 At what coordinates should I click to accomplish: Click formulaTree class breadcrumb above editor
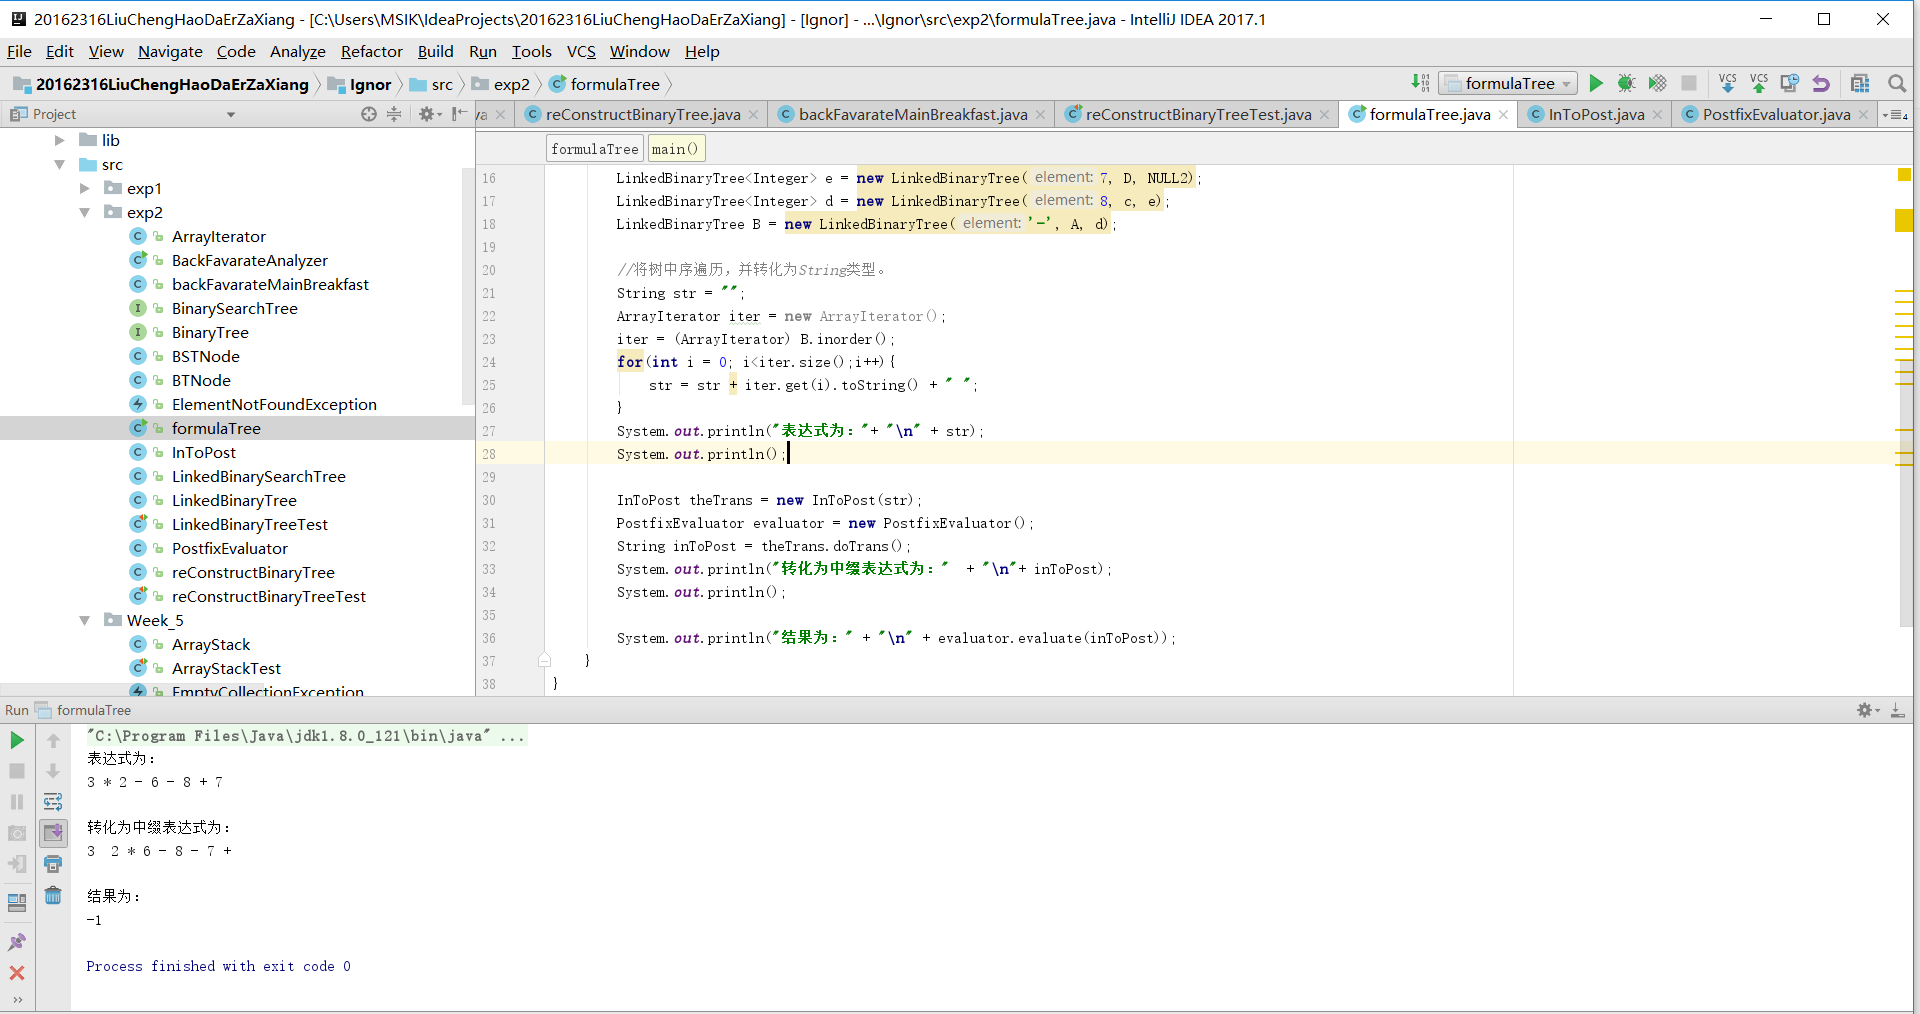(x=594, y=148)
